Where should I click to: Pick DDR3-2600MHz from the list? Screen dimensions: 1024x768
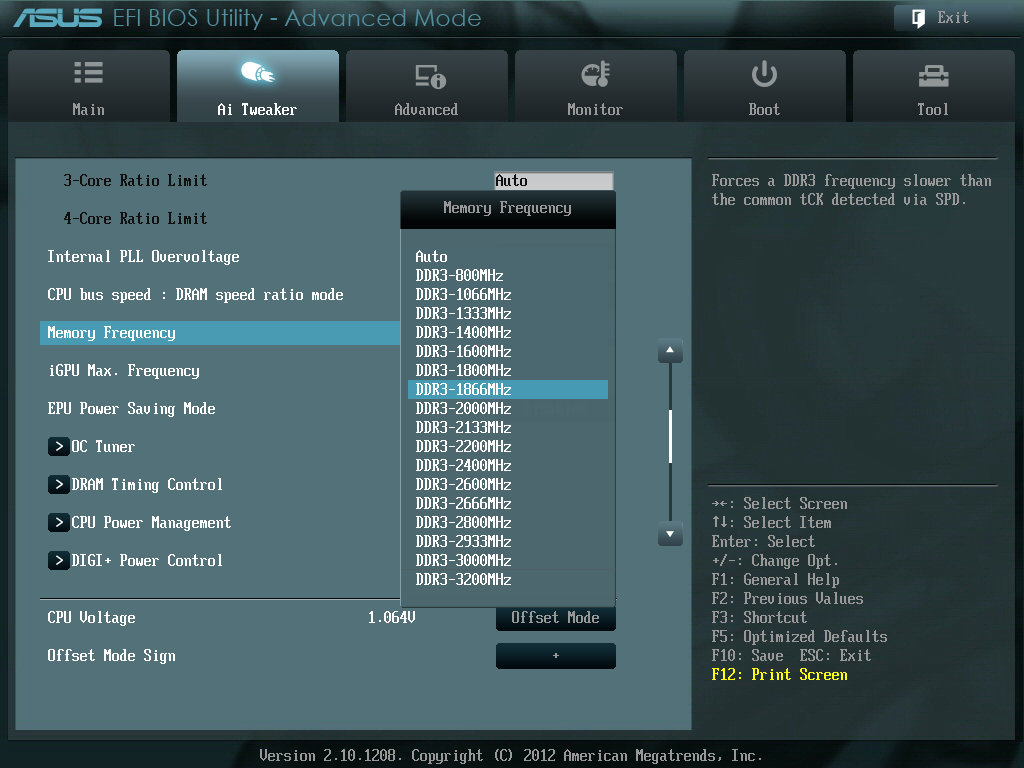[x=508, y=484]
